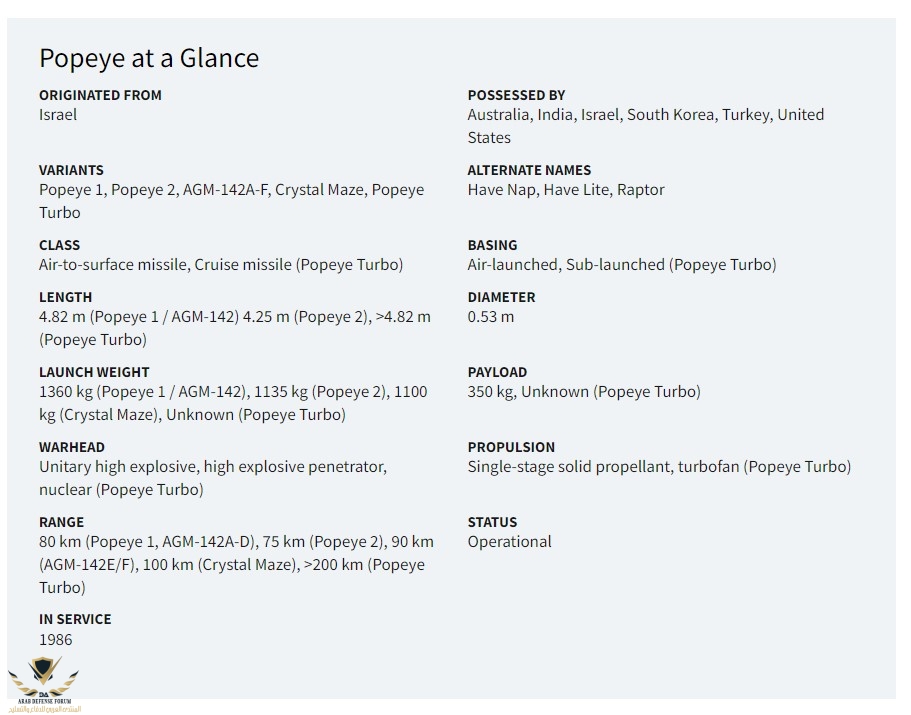Screen dimensions: 911x715
Task: Click the 'BASING' field label
Action: [x=492, y=245]
